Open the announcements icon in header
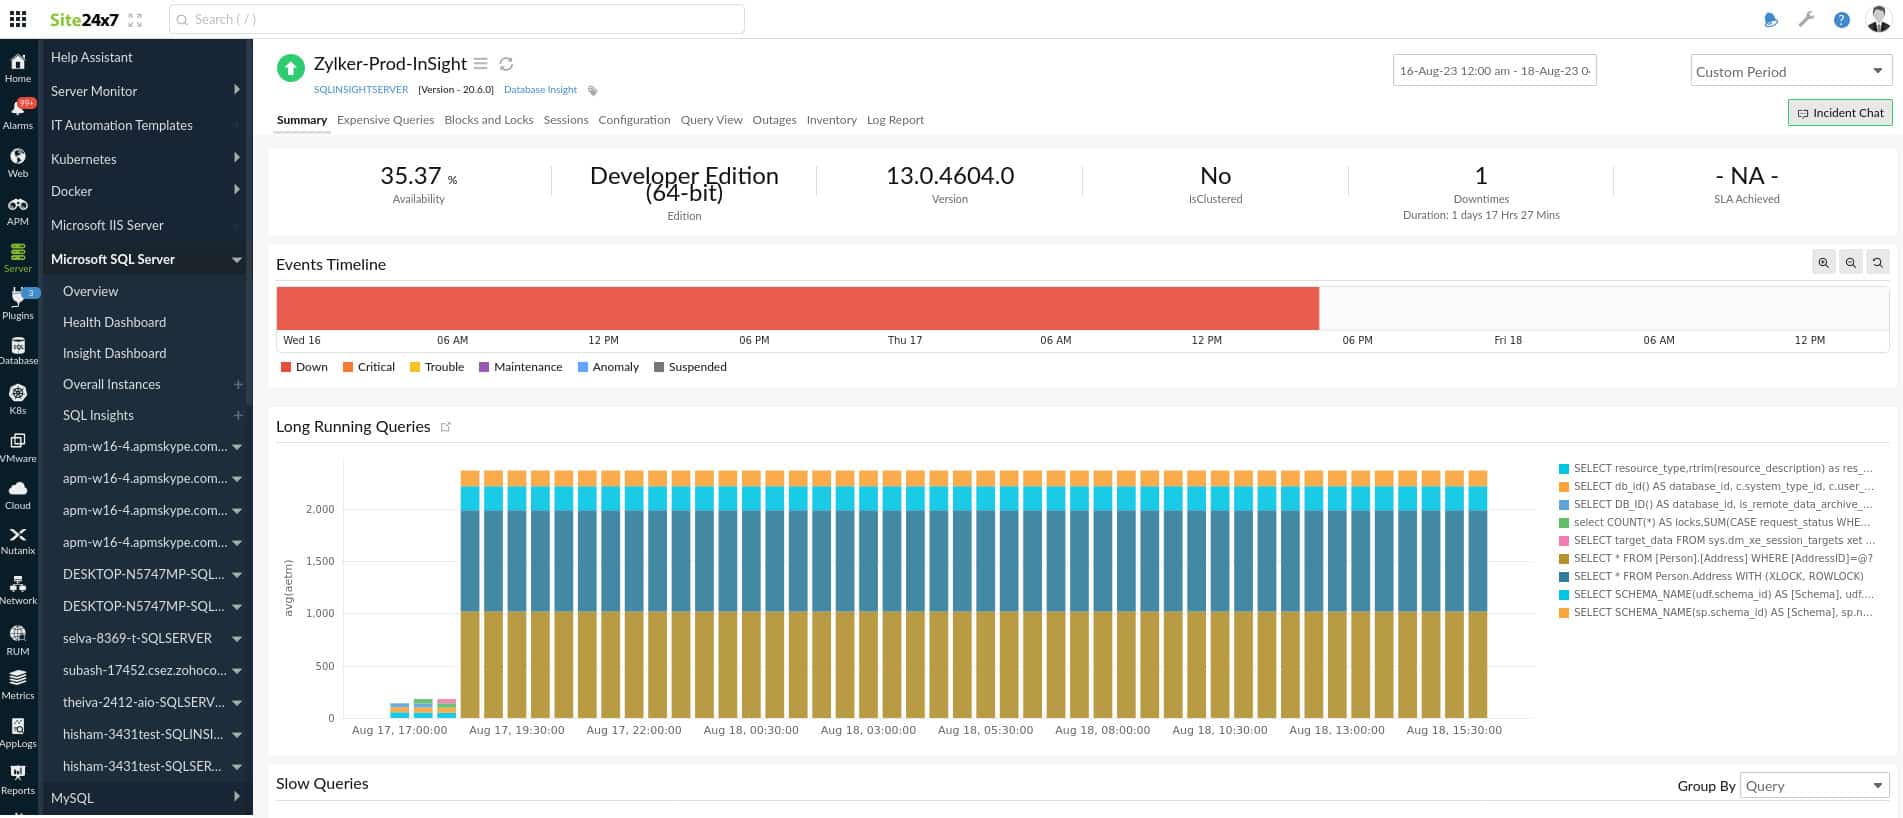This screenshot has width=1903, height=818. click(x=1771, y=20)
